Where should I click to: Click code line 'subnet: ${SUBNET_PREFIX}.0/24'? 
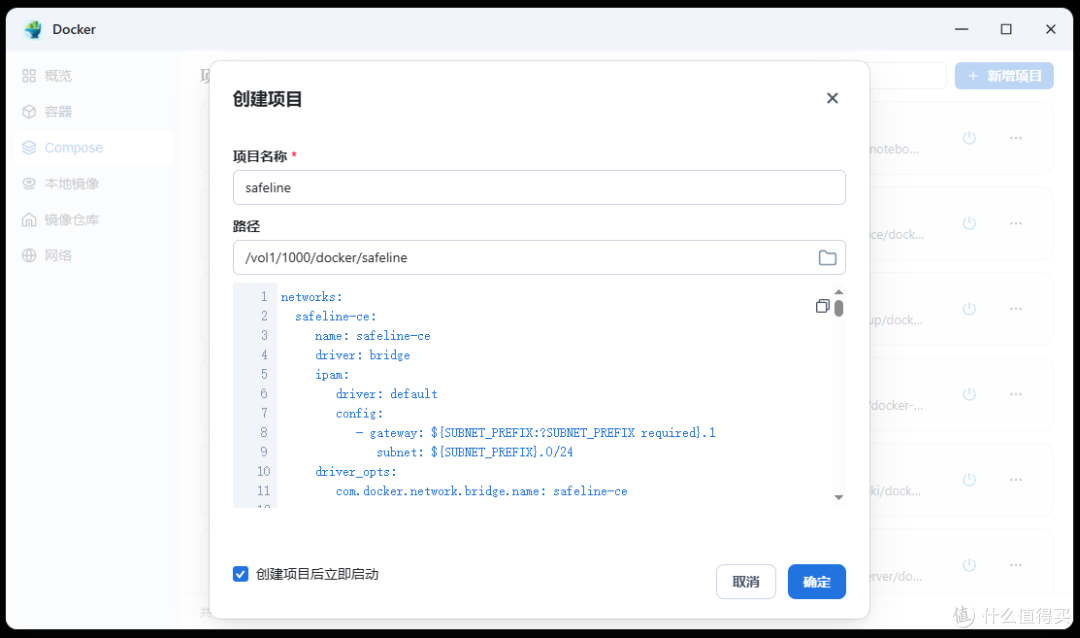[x=475, y=452]
